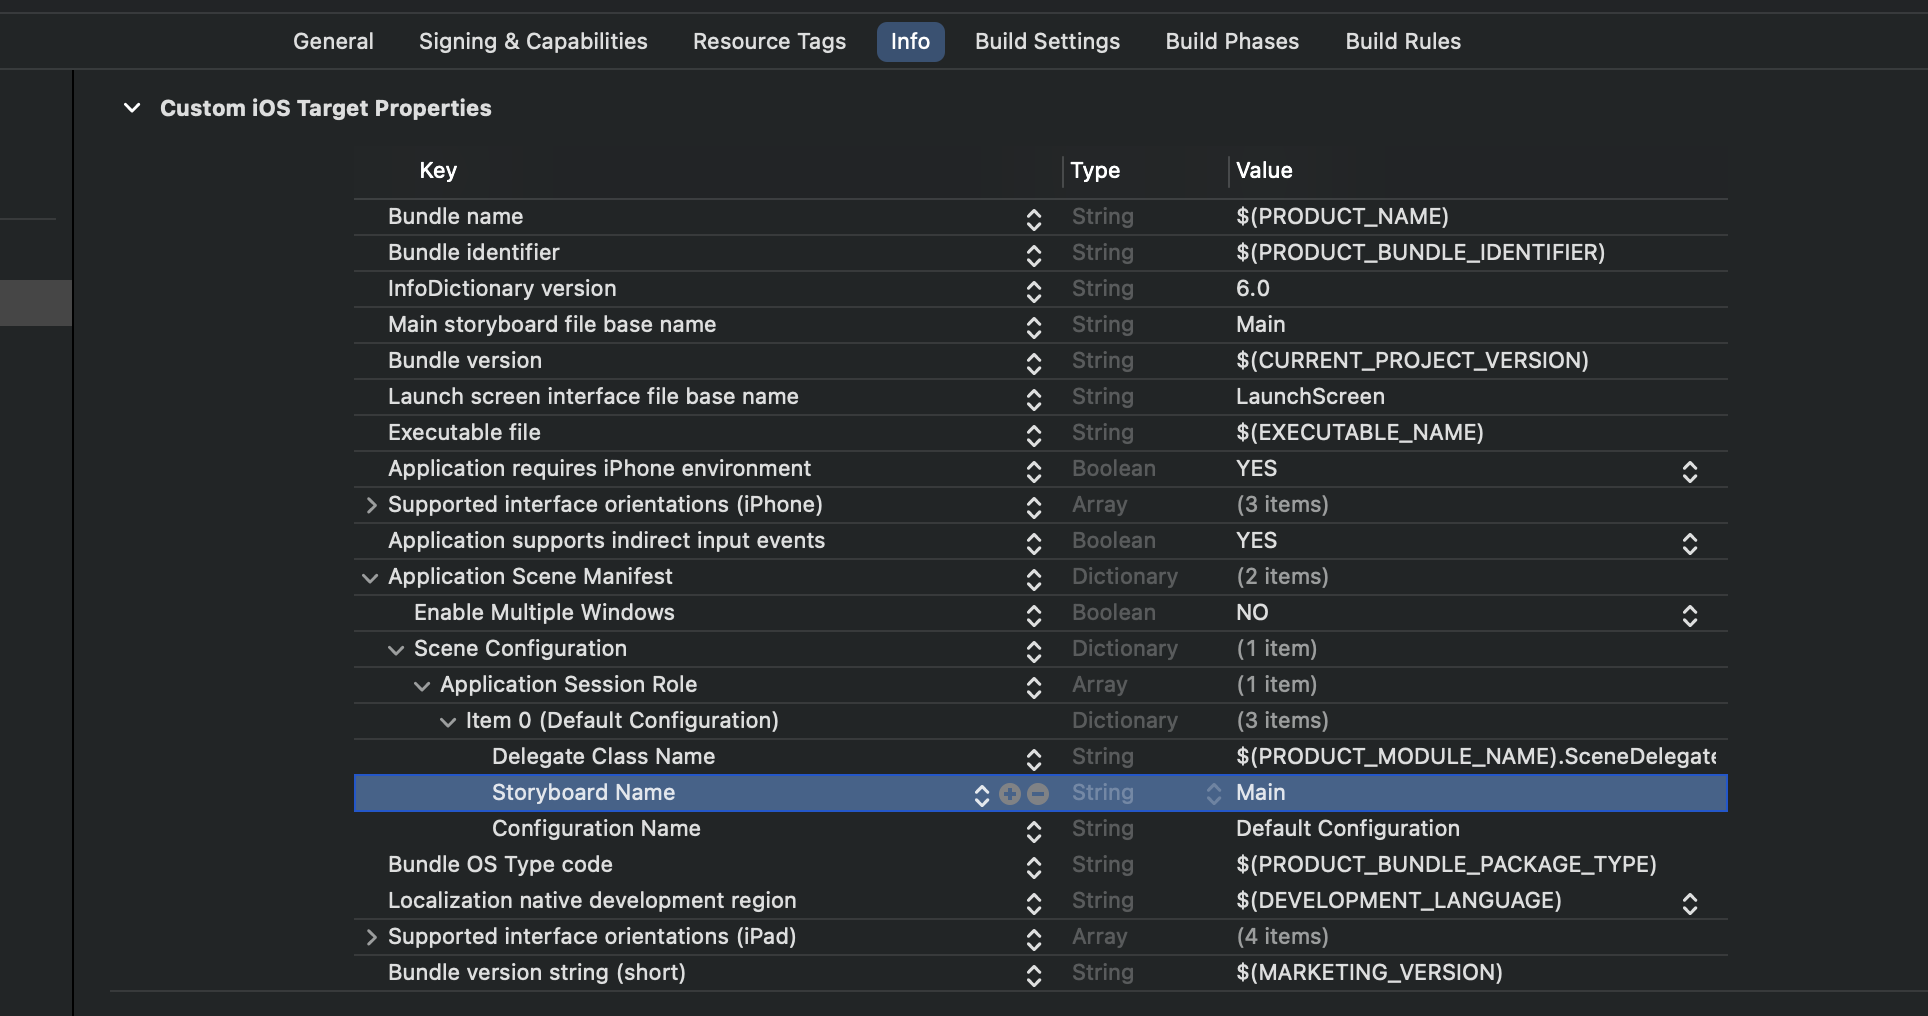Collapse Item 0 (Default Configuration)
Viewport: 1928px width, 1016px height.
pyautogui.click(x=446, y=722)
